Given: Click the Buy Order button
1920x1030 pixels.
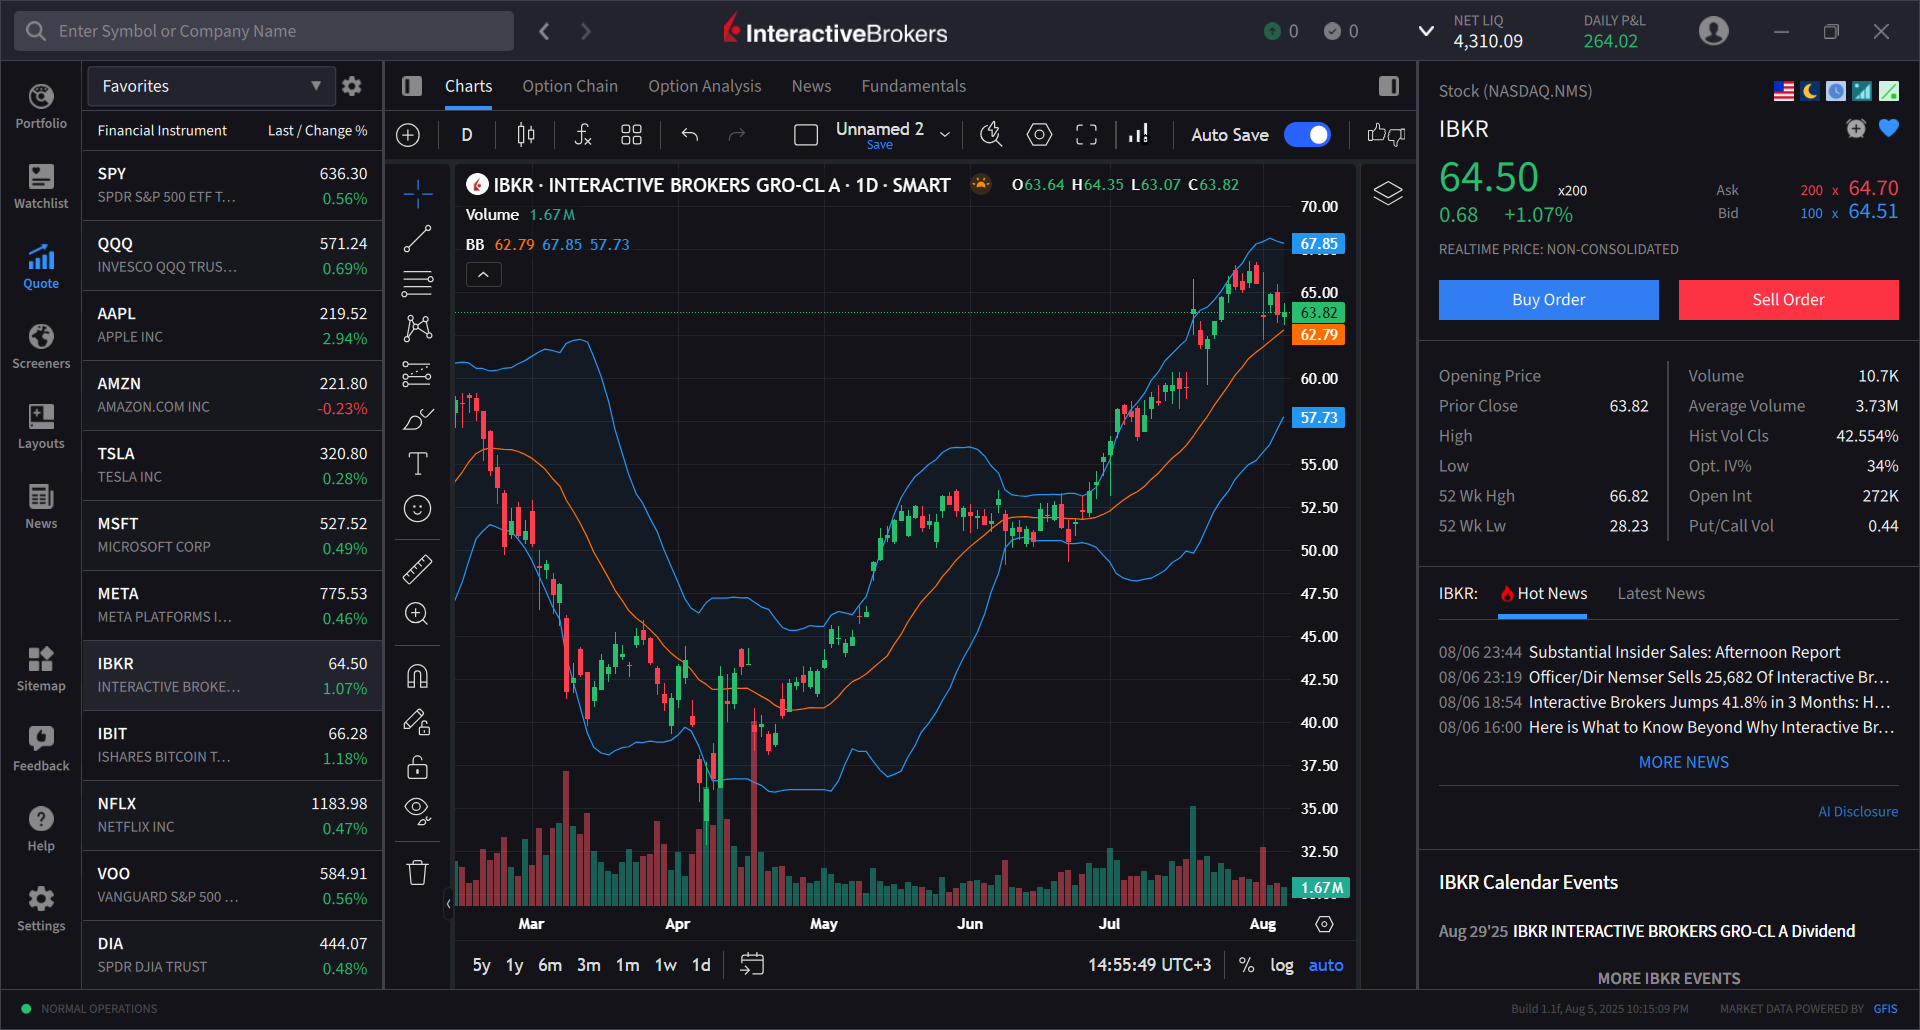Looking at the screenshot, I should pos(1549,300).
